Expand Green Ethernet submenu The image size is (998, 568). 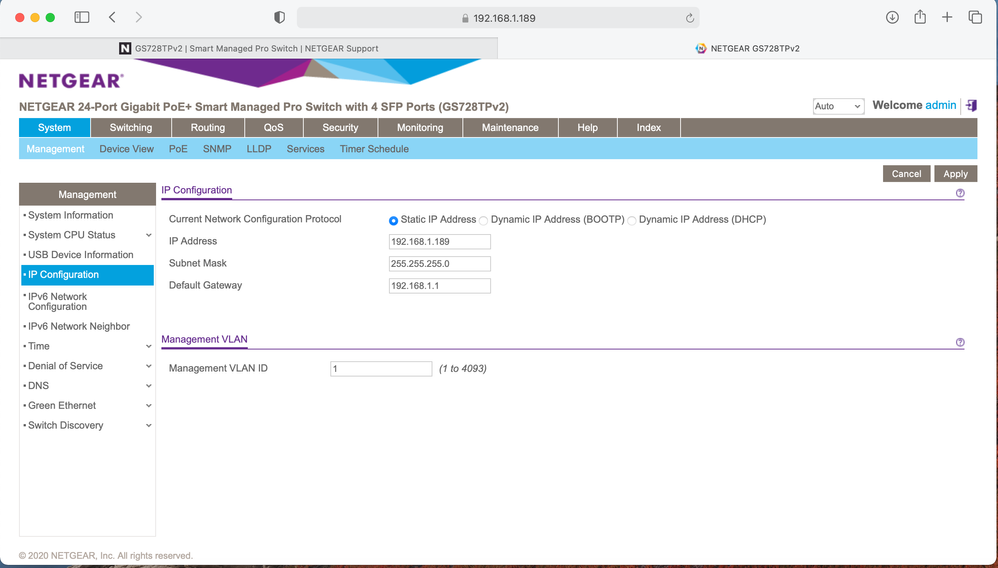[x=148, y=406]
